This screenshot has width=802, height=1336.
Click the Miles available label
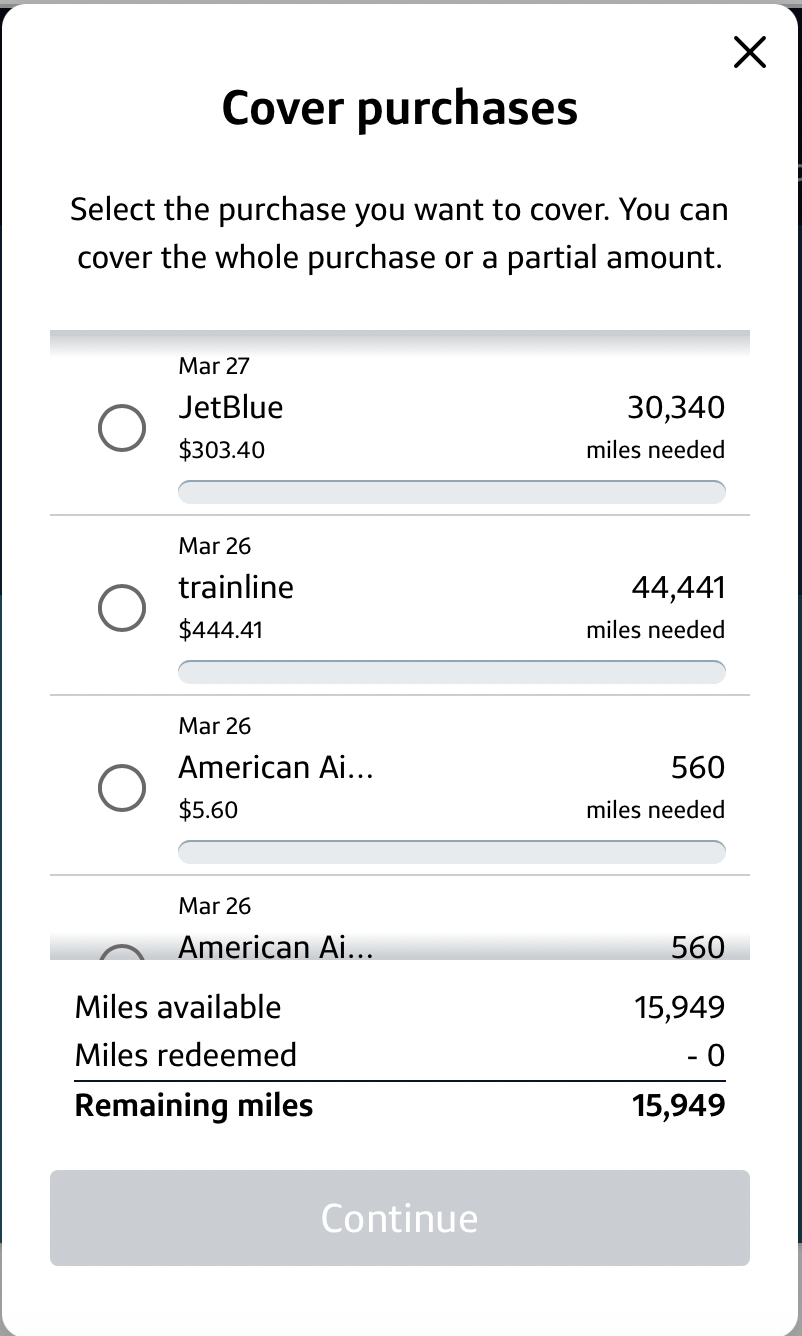[178, 1007]
